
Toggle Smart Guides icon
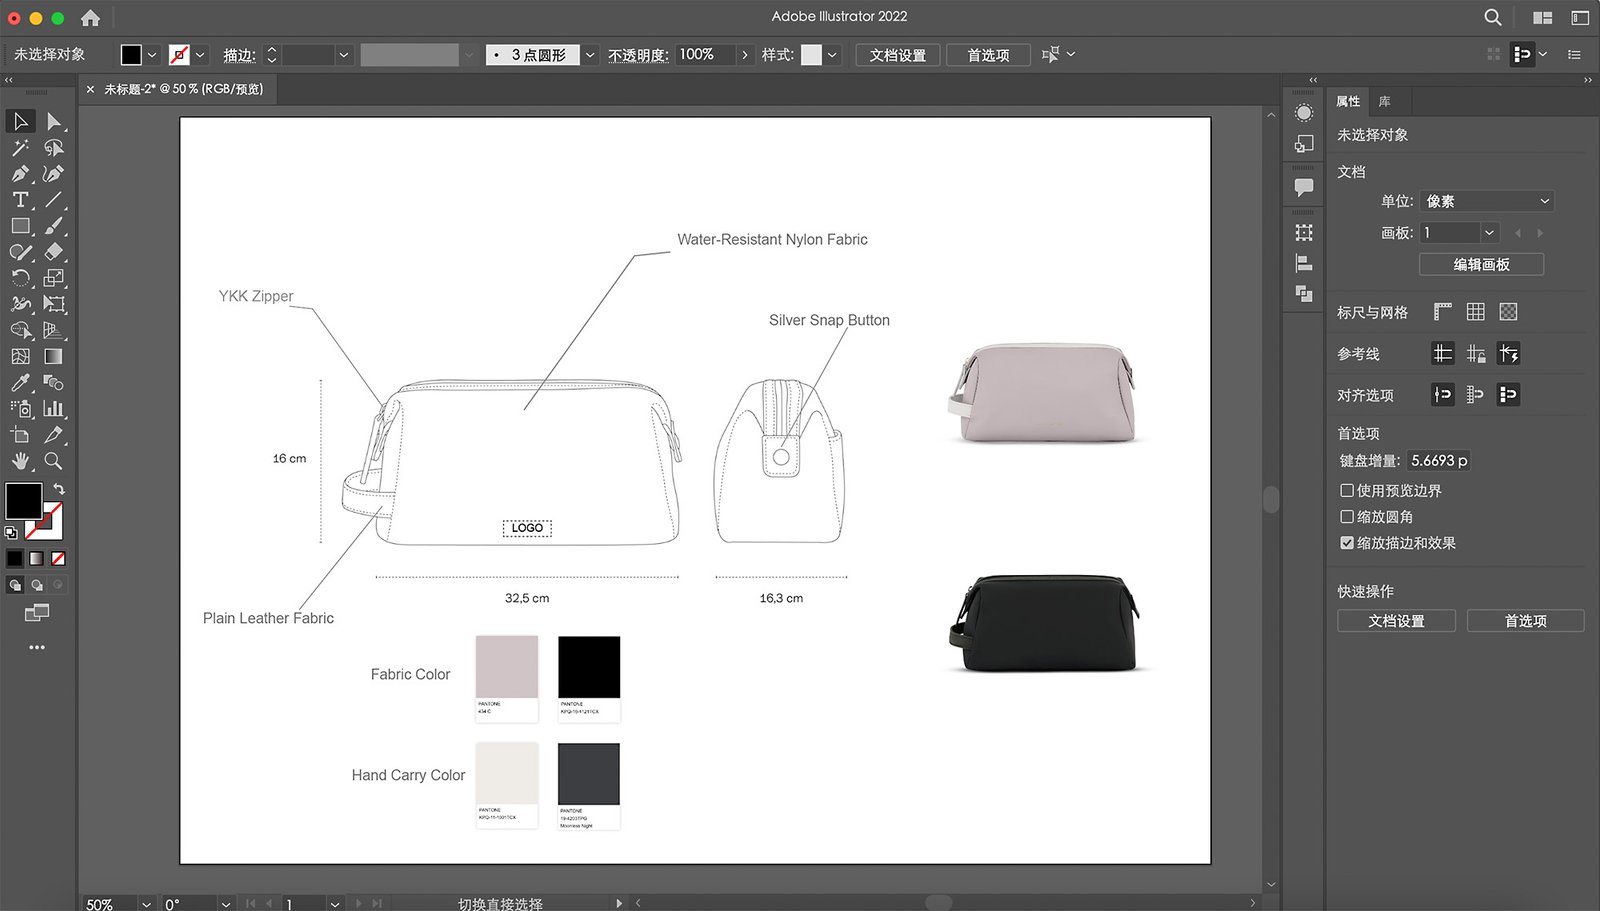[x=1508, y=353]
